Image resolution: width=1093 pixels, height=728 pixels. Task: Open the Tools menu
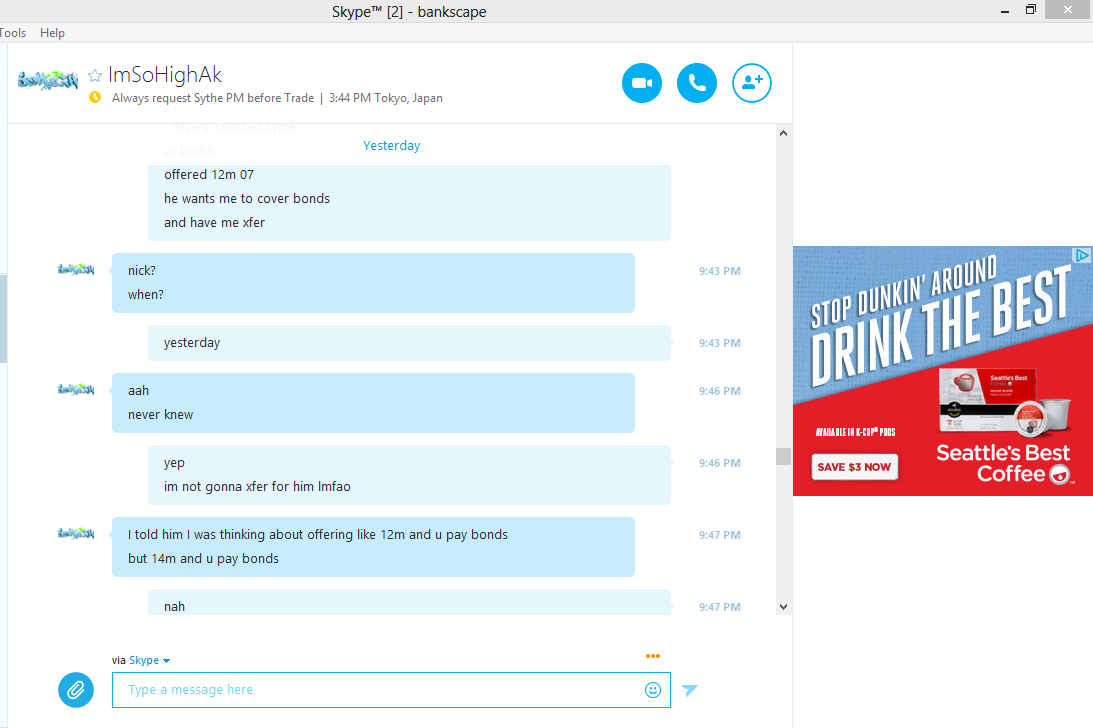[x=13, y=33]
